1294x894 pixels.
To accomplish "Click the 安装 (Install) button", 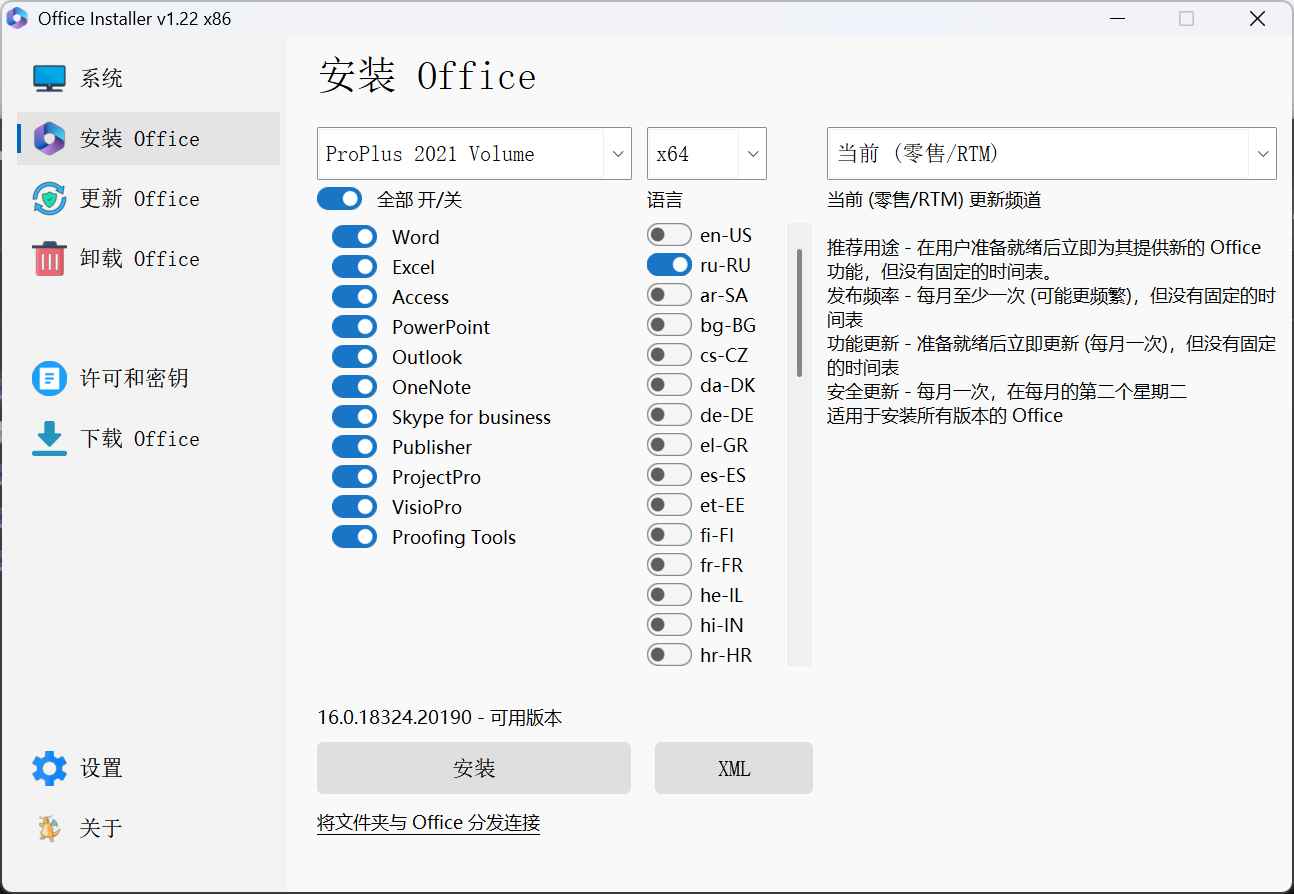I will pos(473,768).
